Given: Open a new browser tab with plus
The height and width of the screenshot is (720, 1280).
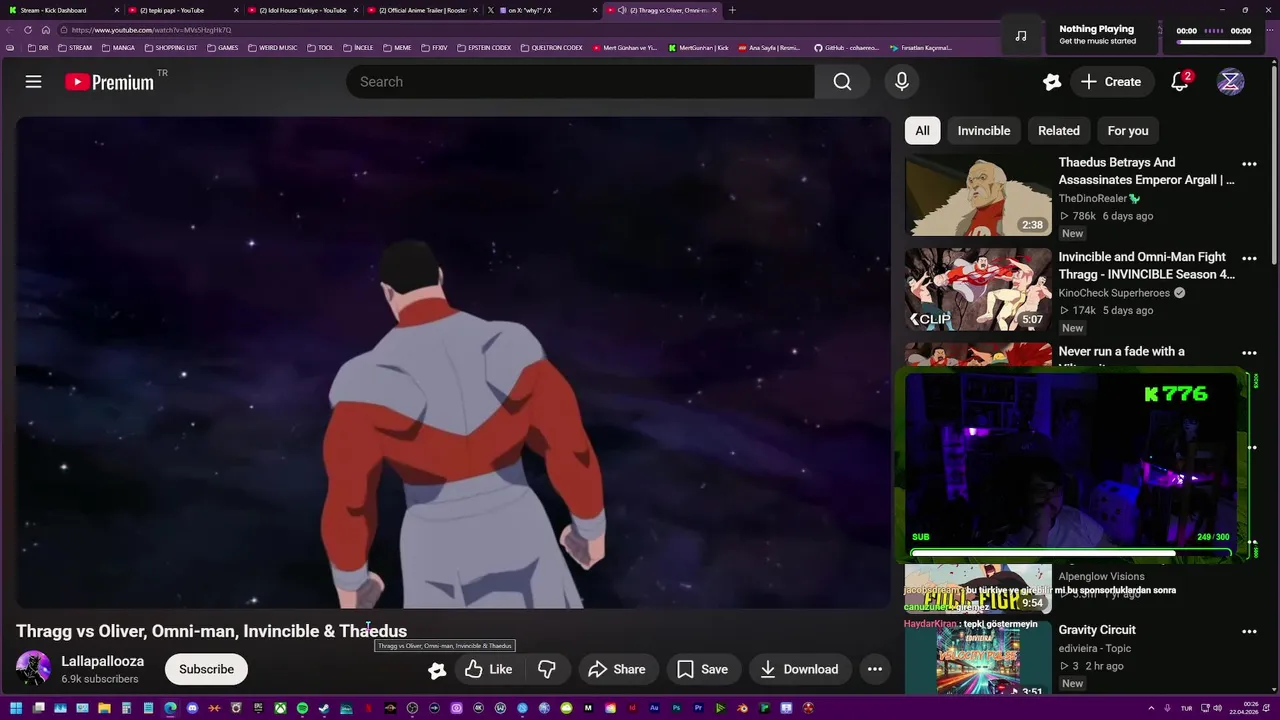Looking at the screenshot, I should [732, 10].
